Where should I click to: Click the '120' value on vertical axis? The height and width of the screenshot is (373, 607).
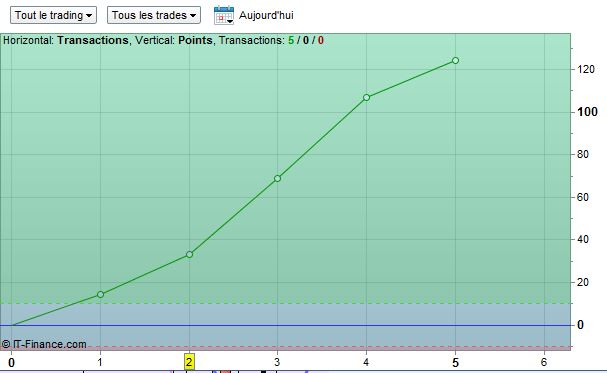tap(585, 69)
